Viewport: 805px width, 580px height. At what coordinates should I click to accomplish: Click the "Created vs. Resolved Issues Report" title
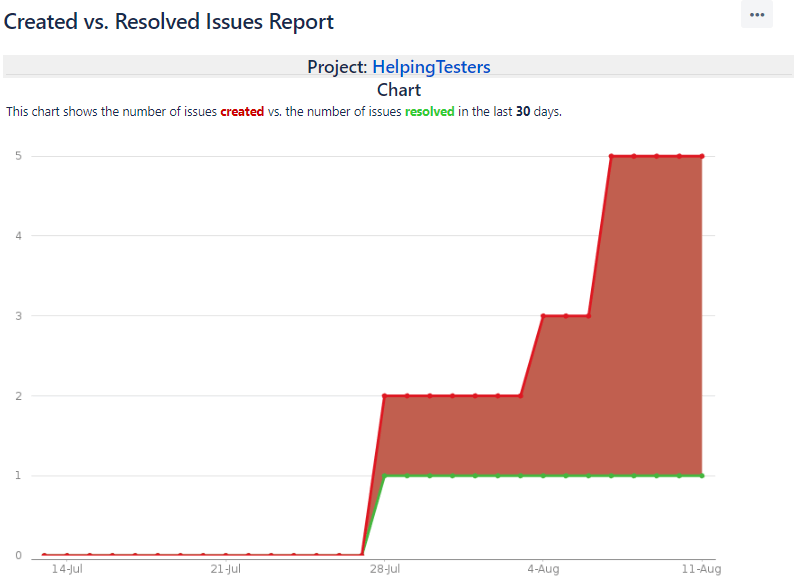point(169,21)
